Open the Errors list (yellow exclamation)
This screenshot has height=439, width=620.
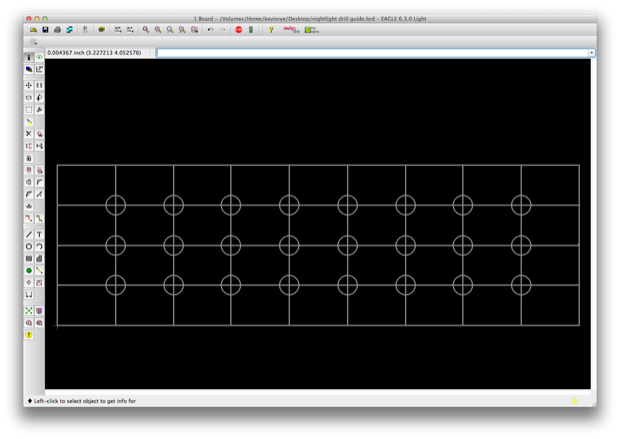[29, 335]
